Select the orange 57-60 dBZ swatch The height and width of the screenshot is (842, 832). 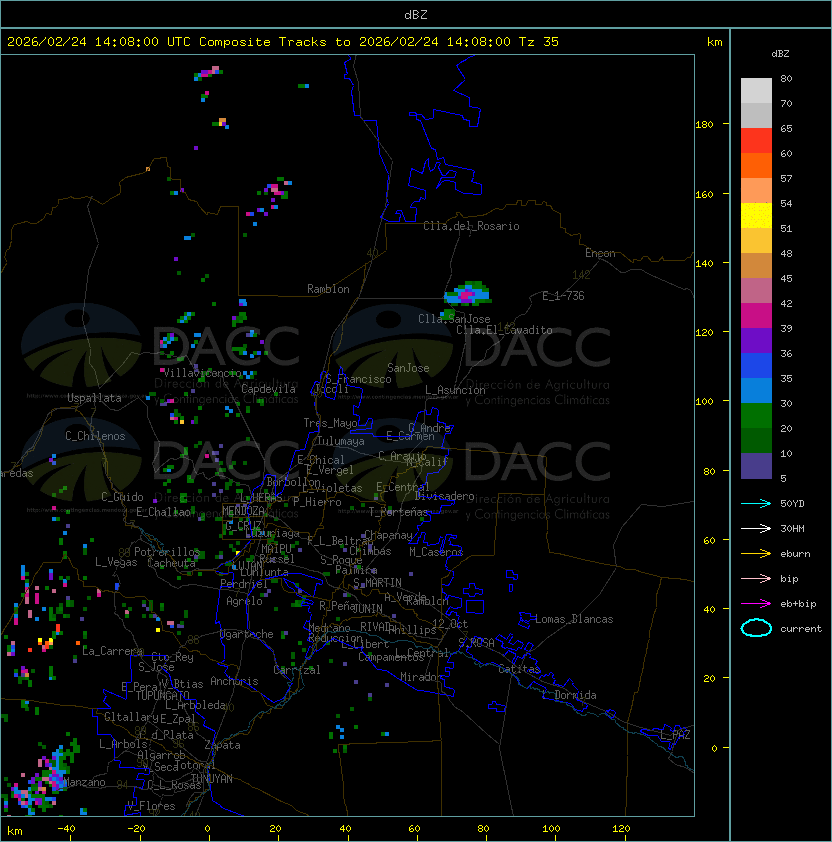756,165
